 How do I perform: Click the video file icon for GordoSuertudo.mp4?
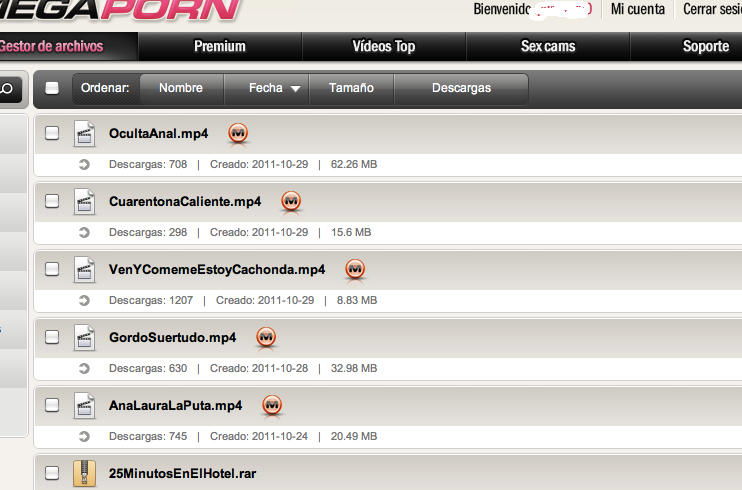click(x=84, y=338)
